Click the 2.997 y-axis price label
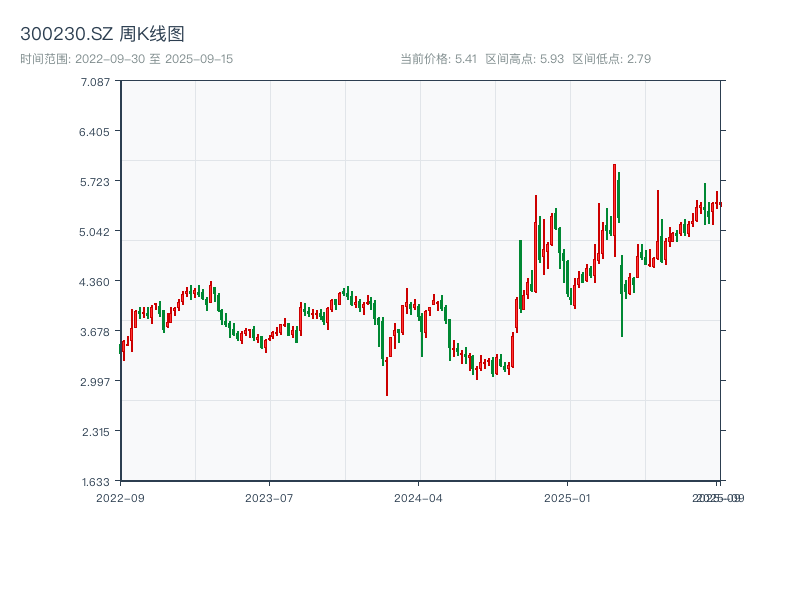The width and height of the screenshot is (800, 600). (x=96, y=381)
